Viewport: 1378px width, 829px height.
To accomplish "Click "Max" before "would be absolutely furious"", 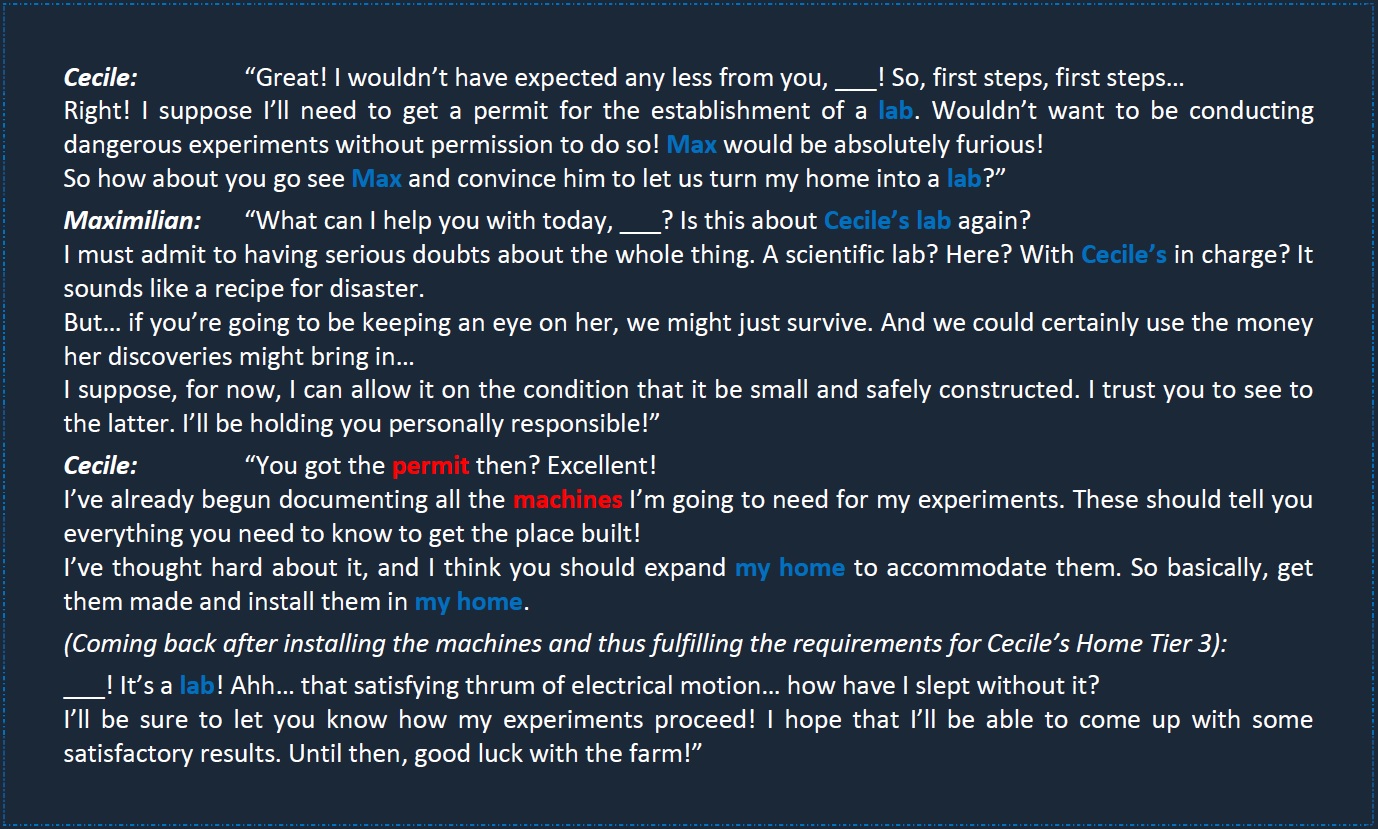I will (x=691, y=144).
